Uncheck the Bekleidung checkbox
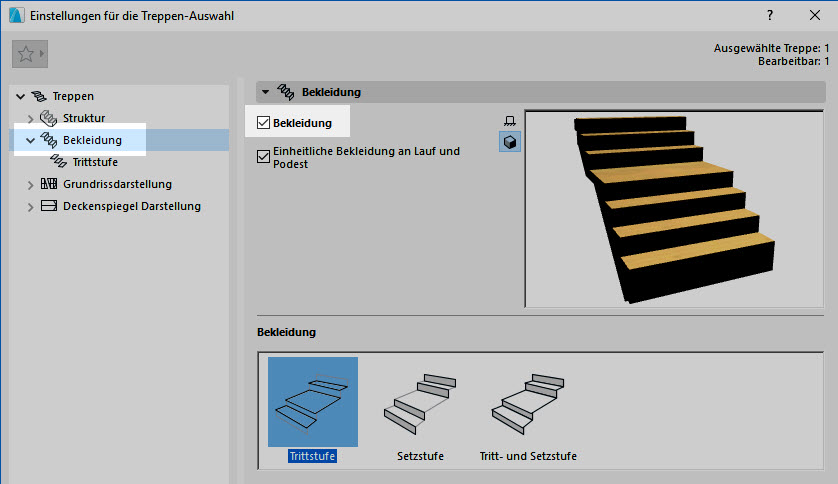 [x=263, y=123]
